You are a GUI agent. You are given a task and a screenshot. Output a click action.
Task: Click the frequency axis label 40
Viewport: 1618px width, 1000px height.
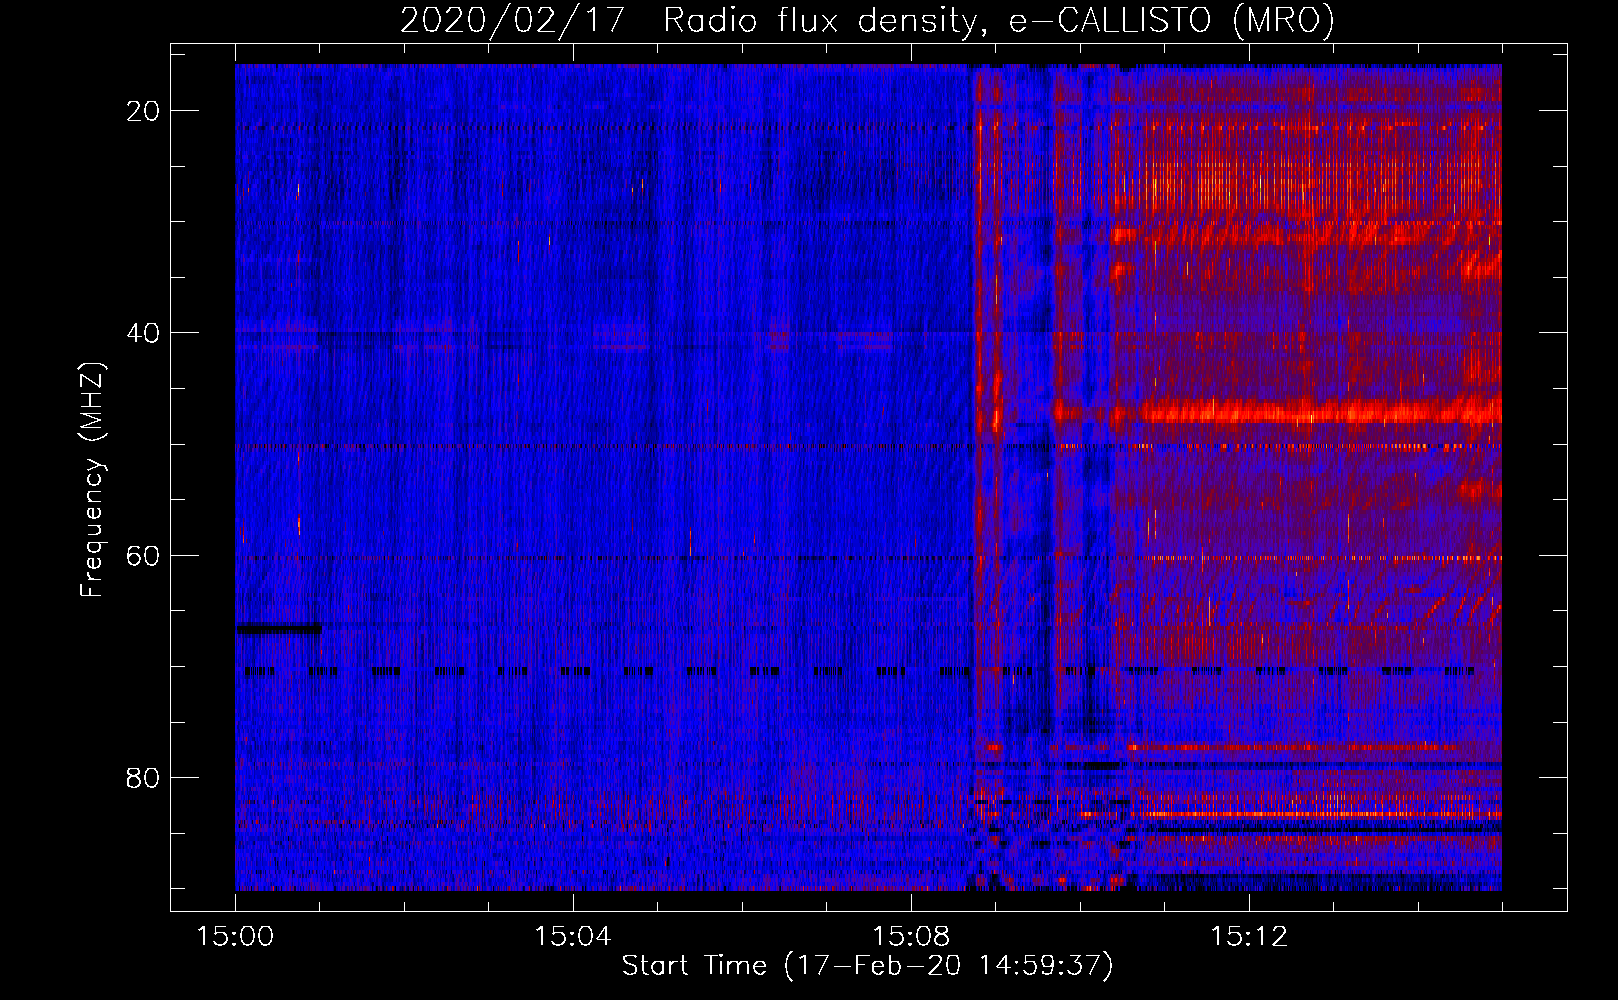143,333
